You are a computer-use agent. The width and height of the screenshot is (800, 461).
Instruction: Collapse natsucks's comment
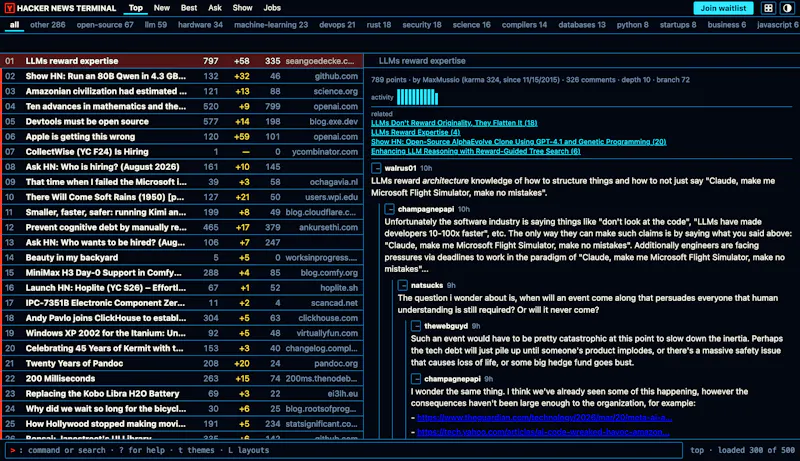403,285
